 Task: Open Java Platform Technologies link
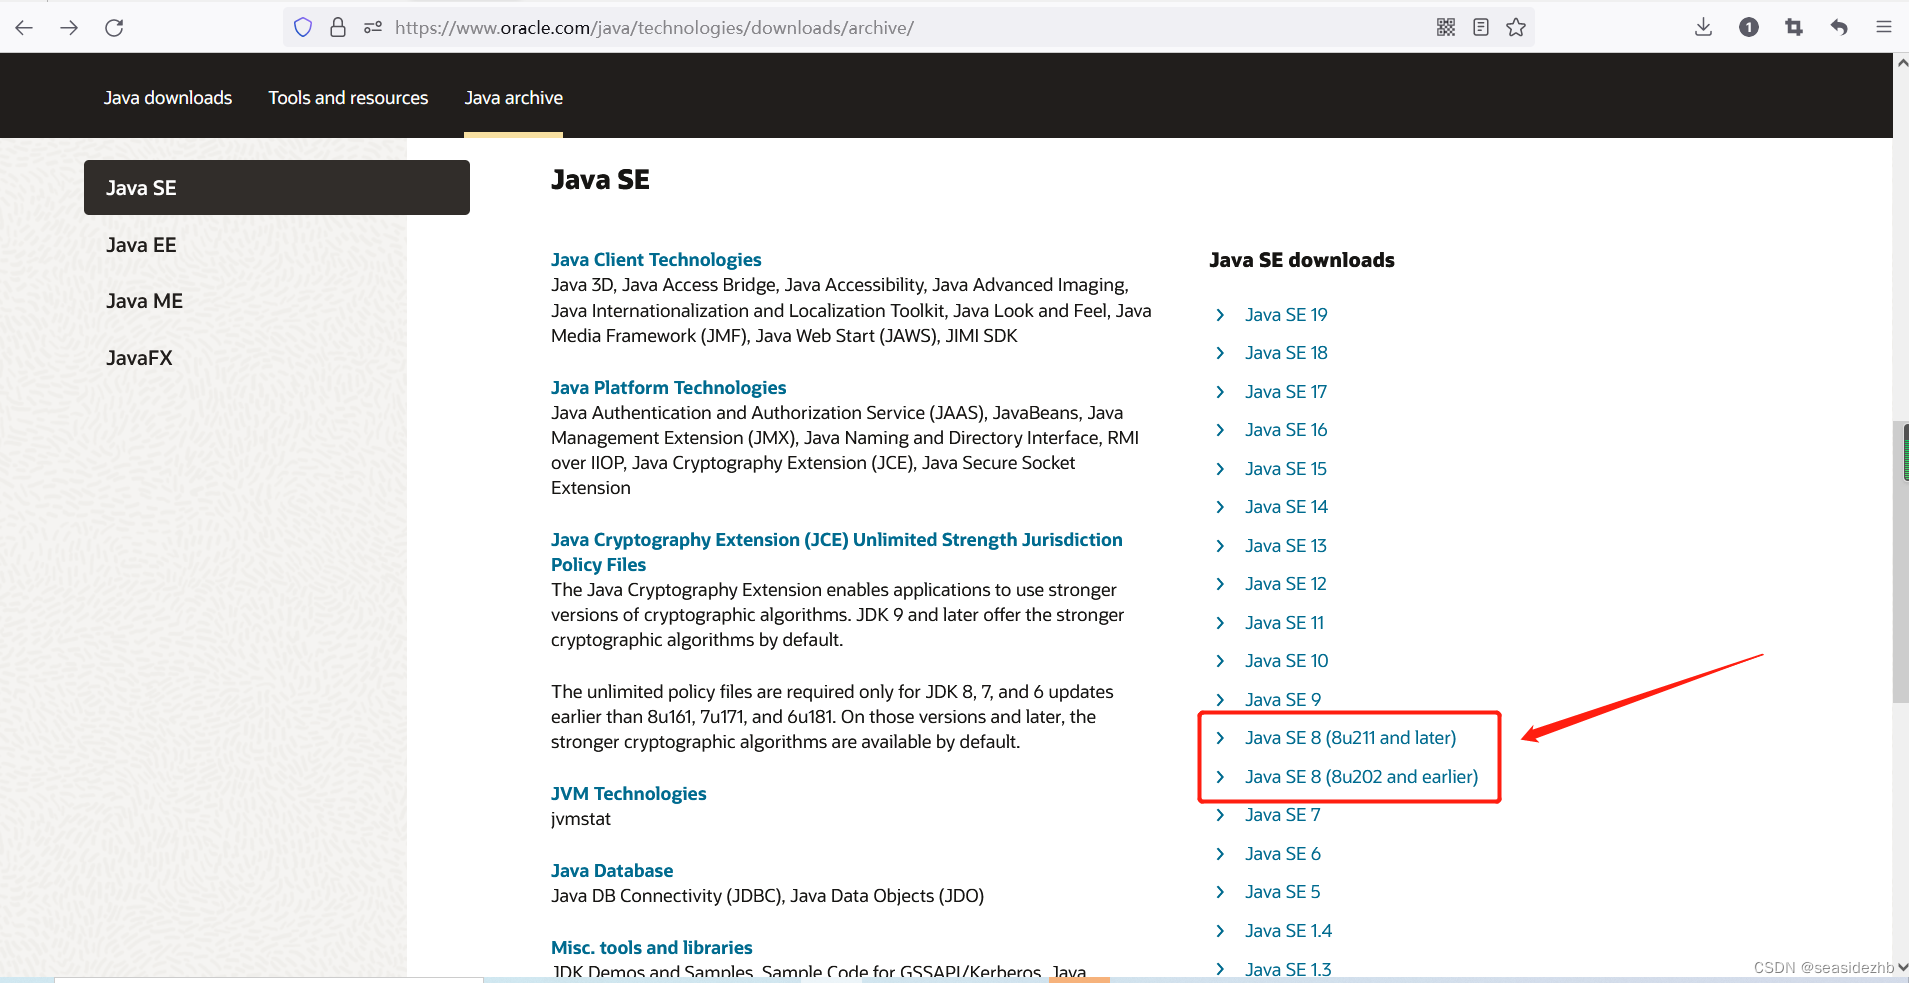tap(668, 388)
